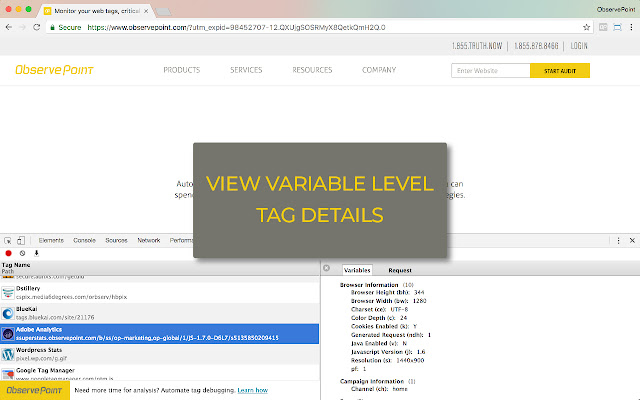Switch to the Request tab
Viewport: 640px width, 400px height.
(400, 270)
